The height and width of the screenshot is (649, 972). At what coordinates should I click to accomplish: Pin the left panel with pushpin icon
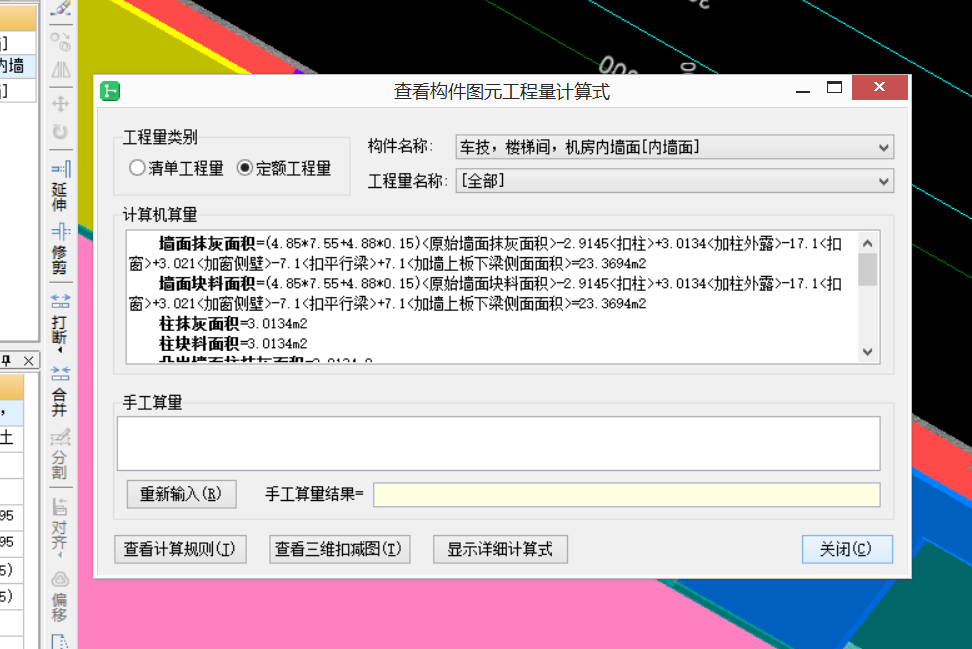(x=7, y=361)
